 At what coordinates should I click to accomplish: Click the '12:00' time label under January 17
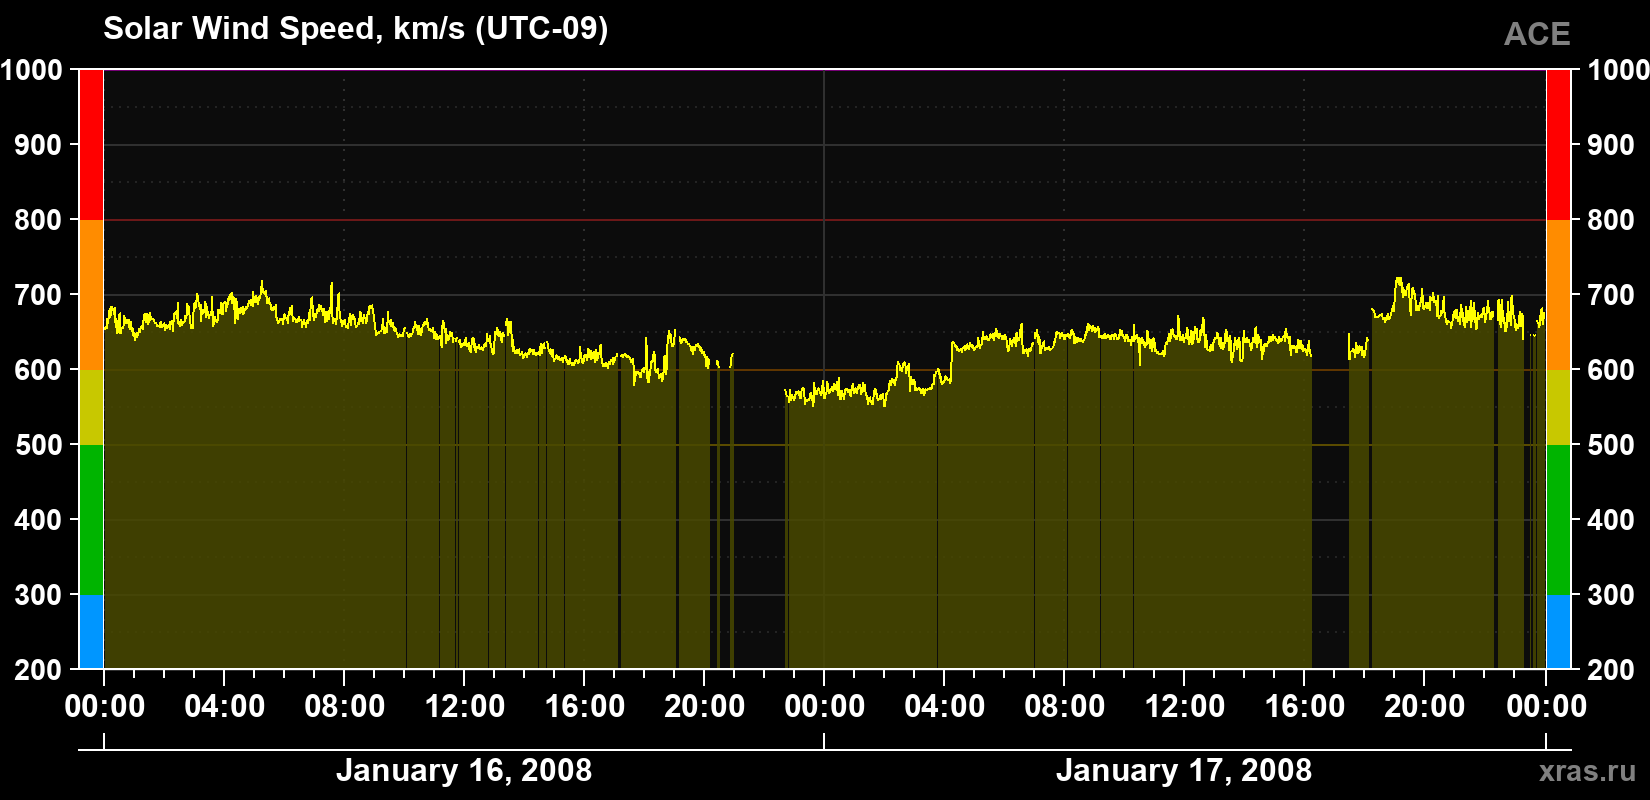click(x=1185, y=707)
